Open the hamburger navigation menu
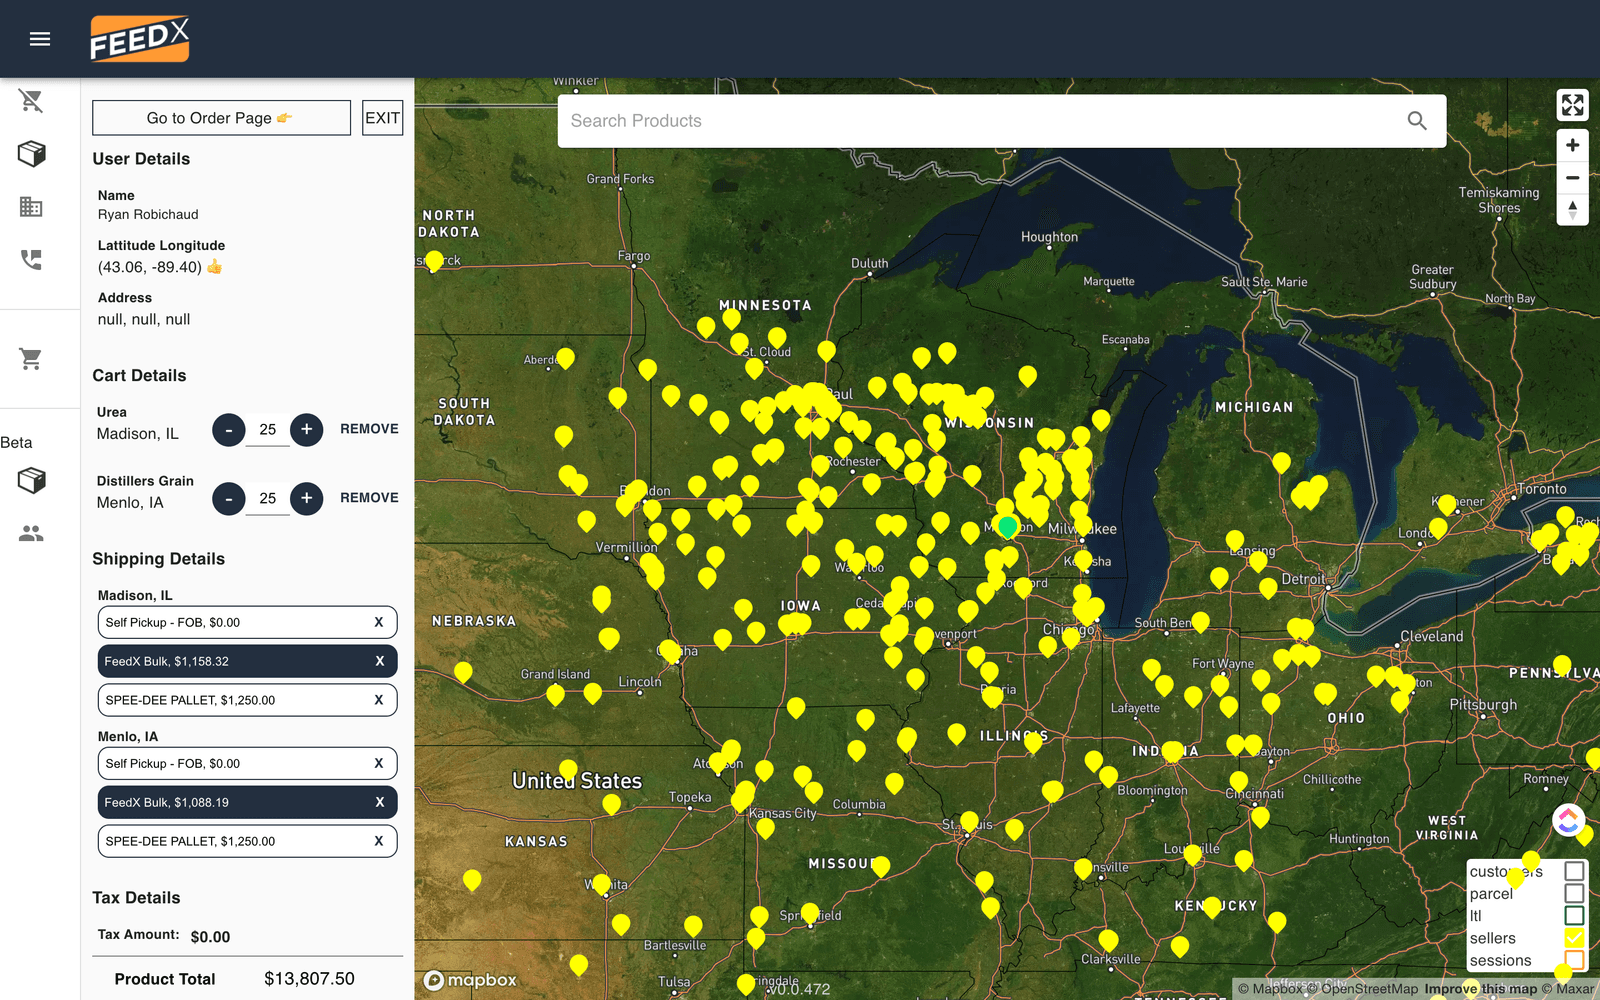Image resolution: width=1600 pixels, height=1000 pixels. coord(40,38)
